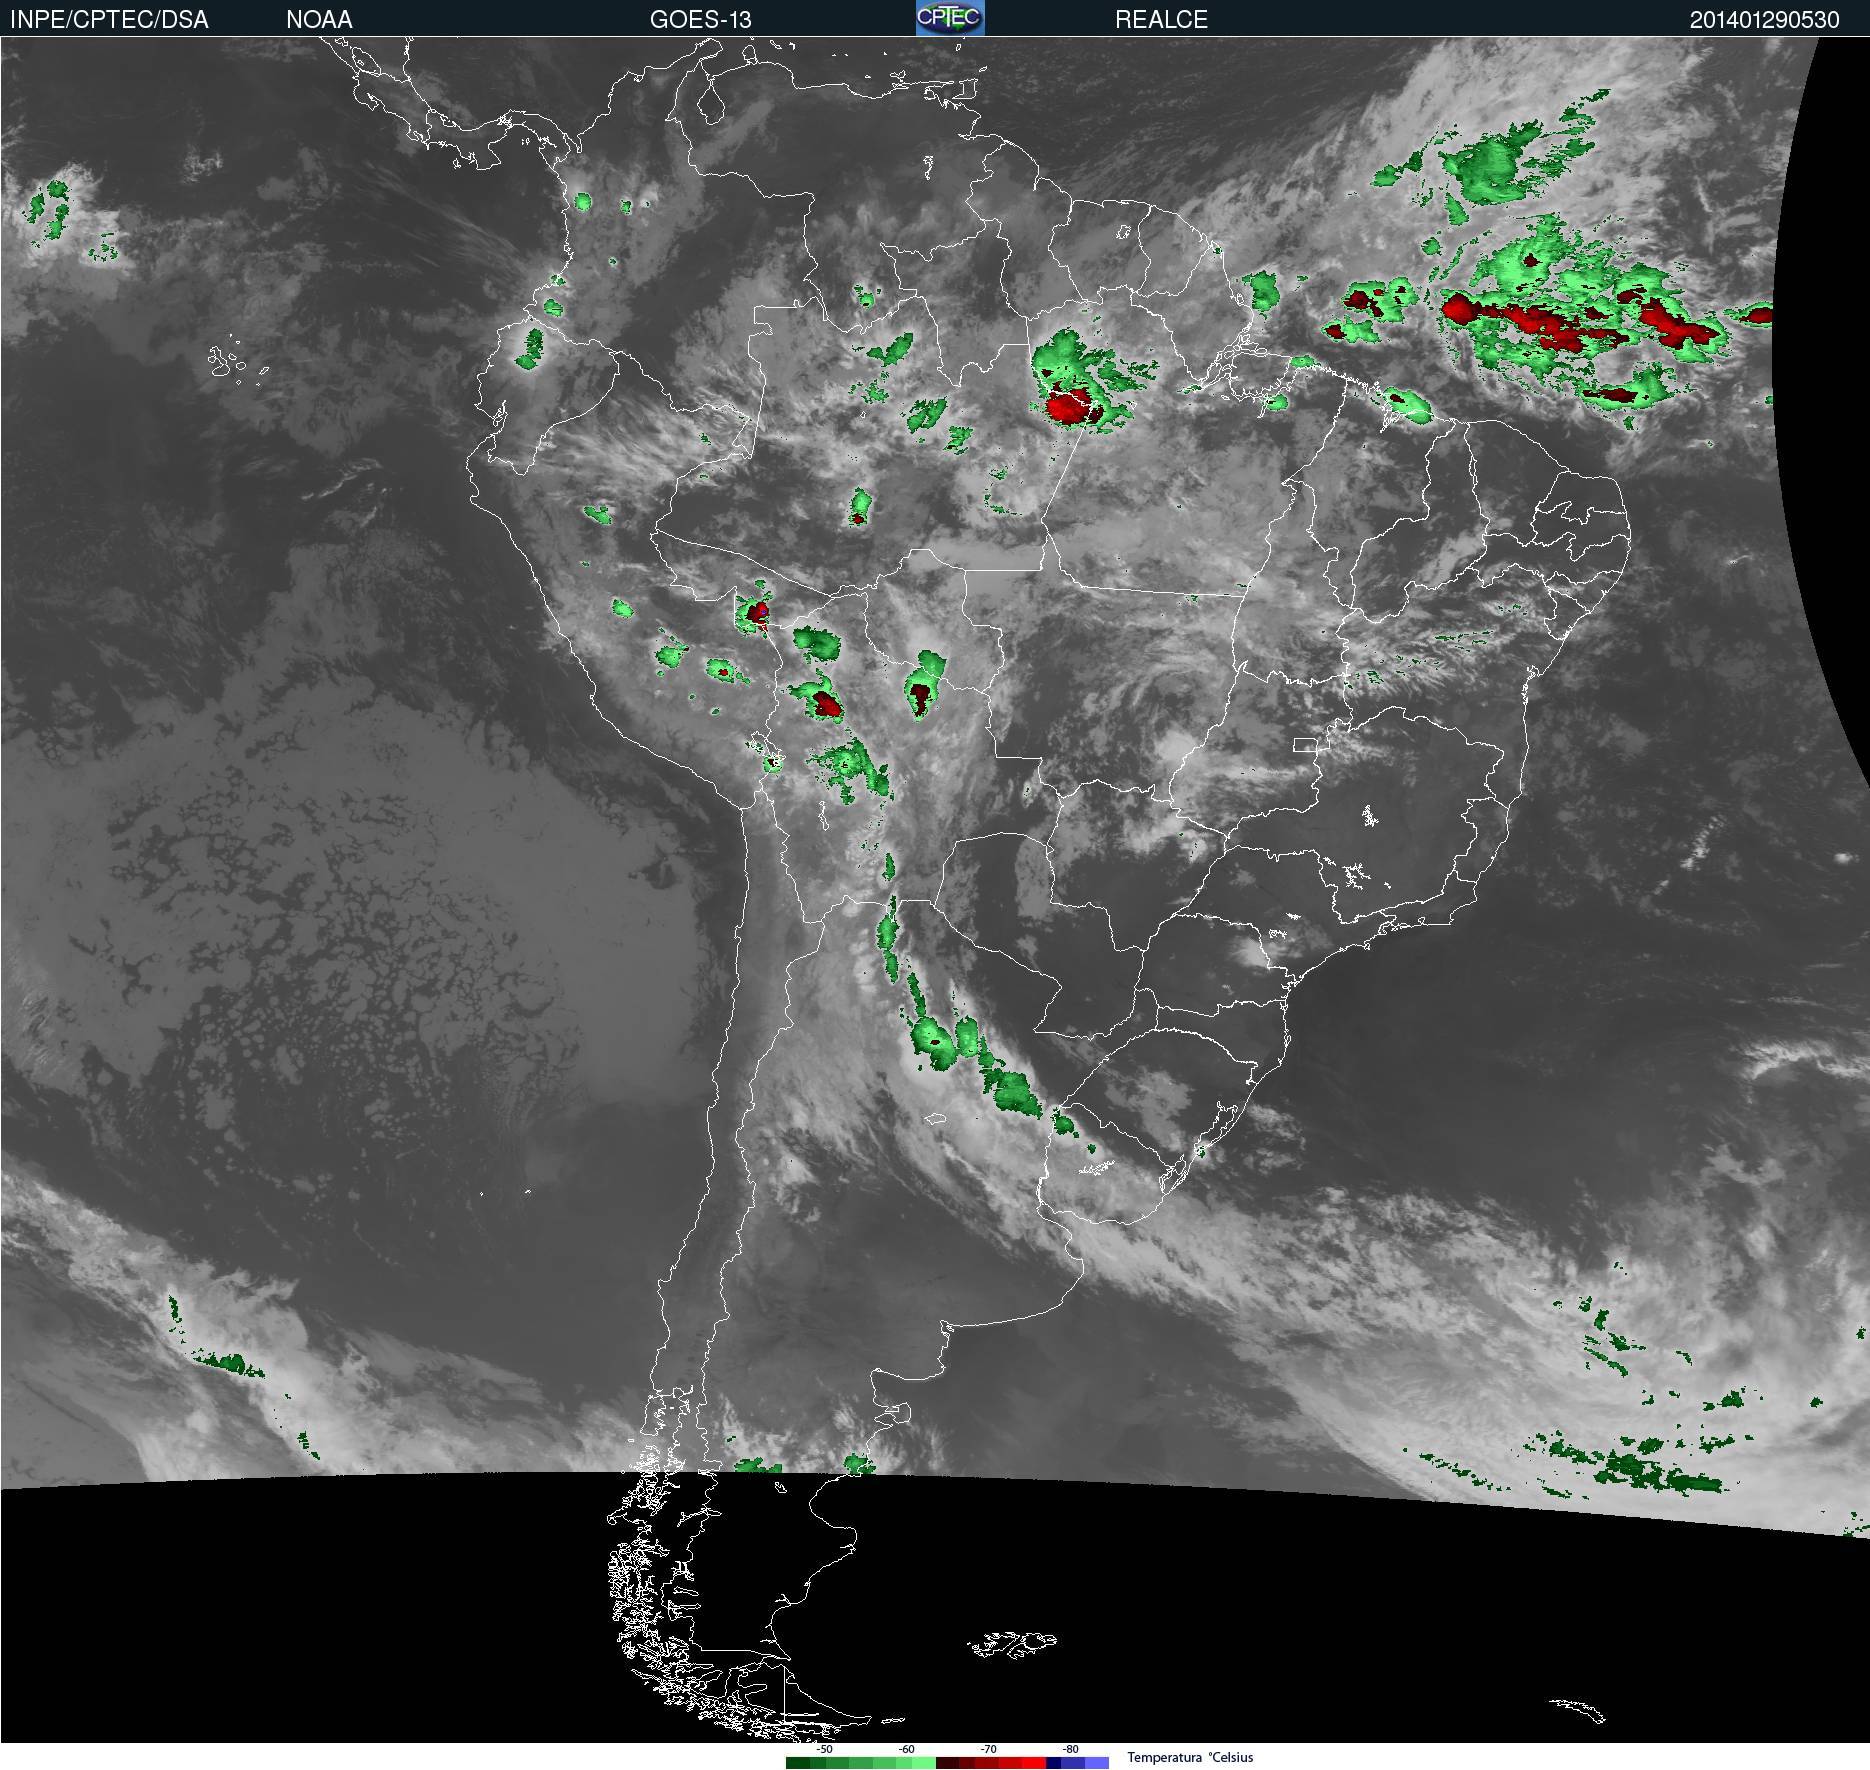Click the -80 temperature scale label
The image size is (1870, 1770).
click(1070, 1749)
